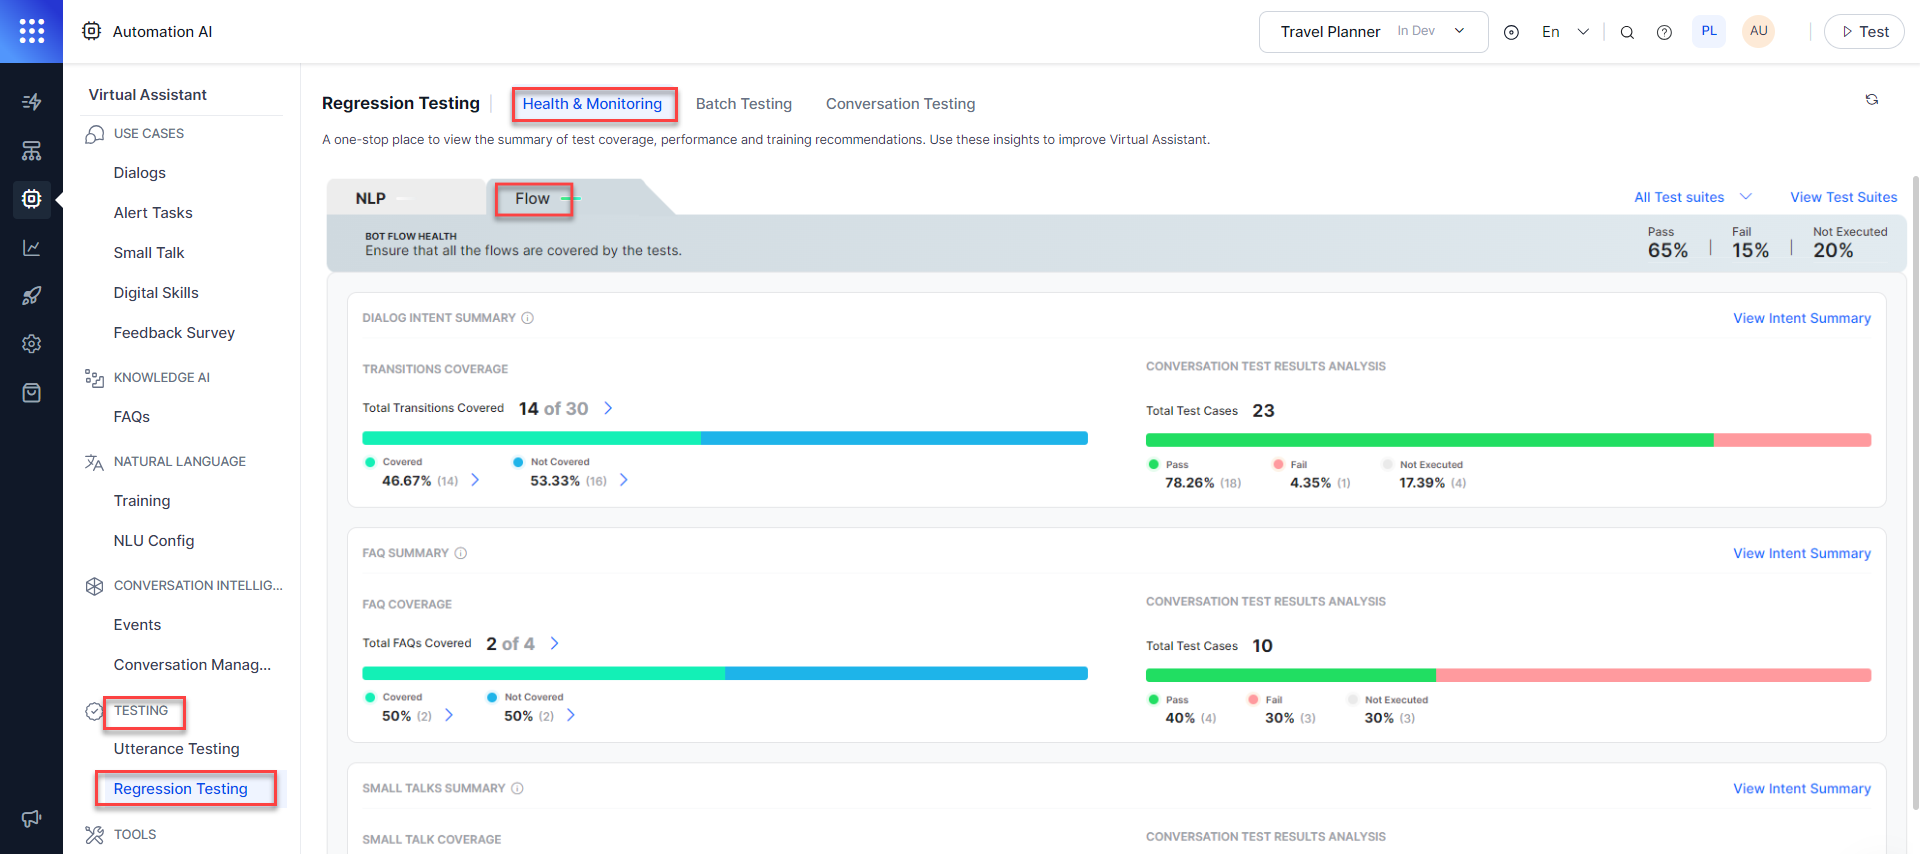This screenshot has height=854, width=1920.
Task: Open the En language dropdown
Action: coord(1565,32)
